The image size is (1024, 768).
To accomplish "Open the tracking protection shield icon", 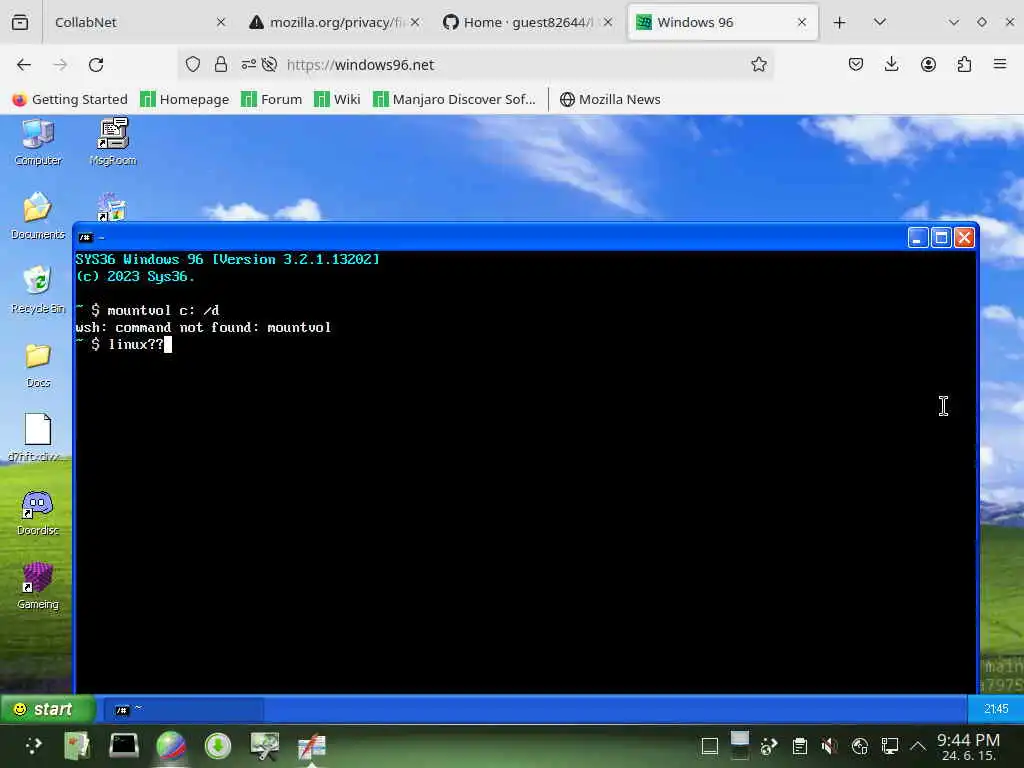I will click(x=193, y=65).
